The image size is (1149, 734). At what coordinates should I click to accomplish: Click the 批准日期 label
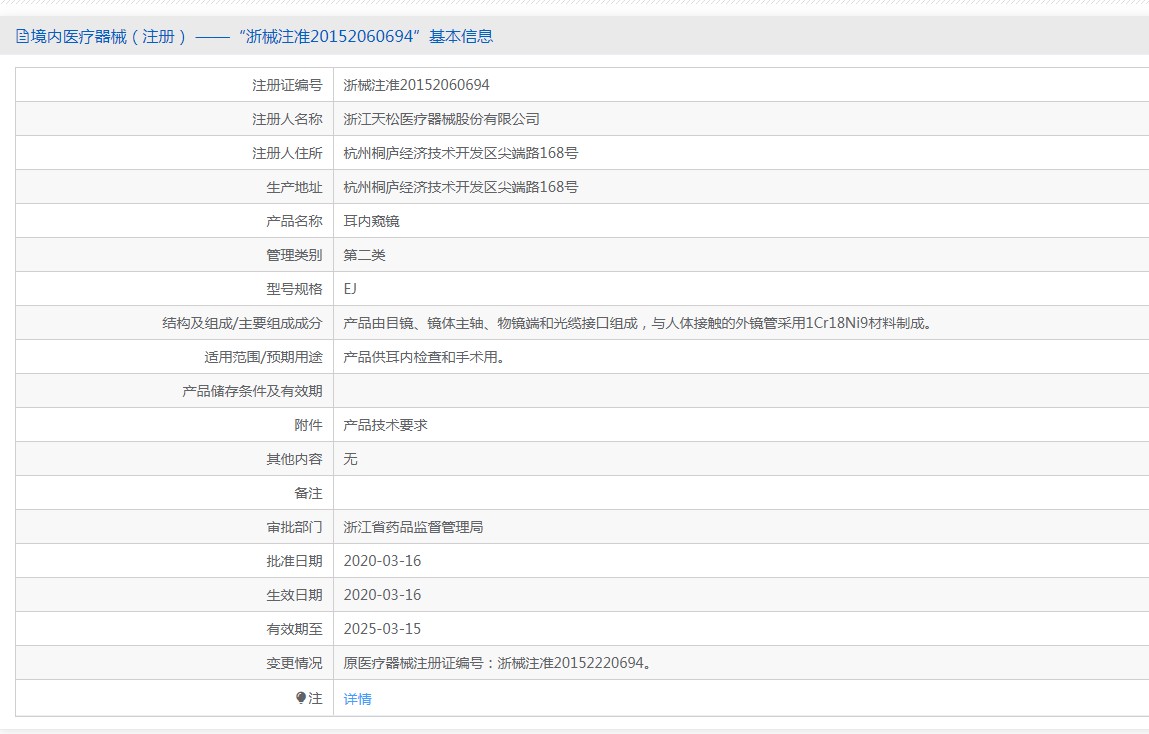pos(294,561)
